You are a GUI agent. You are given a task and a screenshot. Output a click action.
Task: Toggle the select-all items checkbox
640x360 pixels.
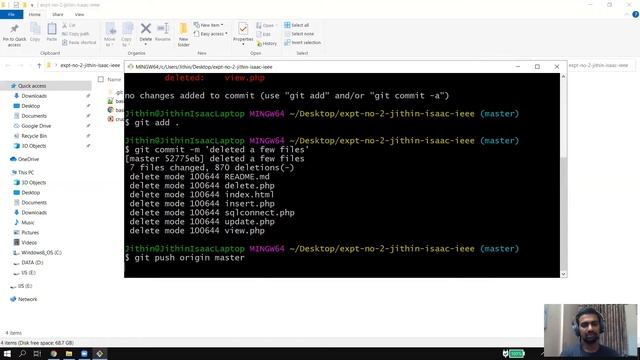101,79
